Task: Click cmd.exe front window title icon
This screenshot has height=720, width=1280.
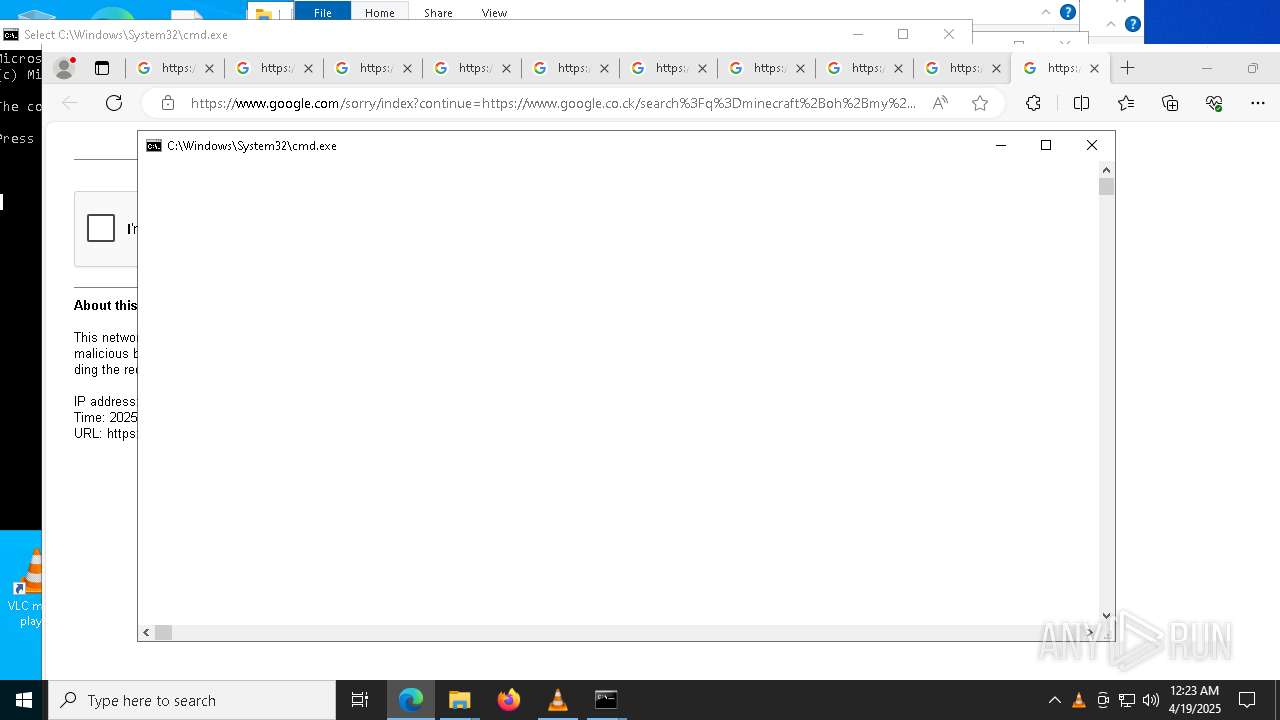Action: [x=154, y=146]
